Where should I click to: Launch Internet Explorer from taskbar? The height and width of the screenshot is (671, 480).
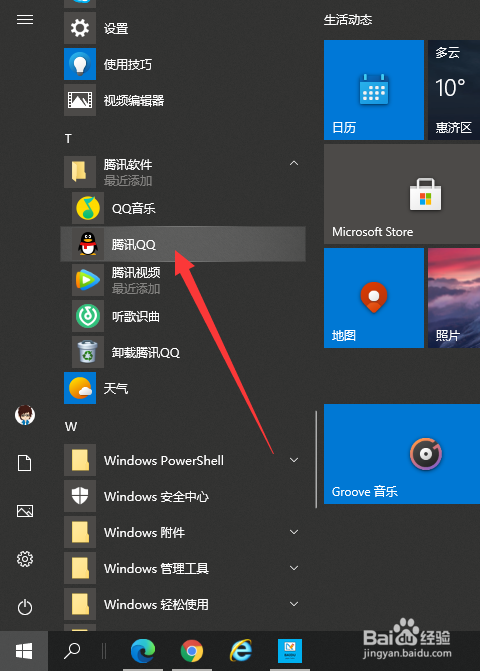pos(241,651)
